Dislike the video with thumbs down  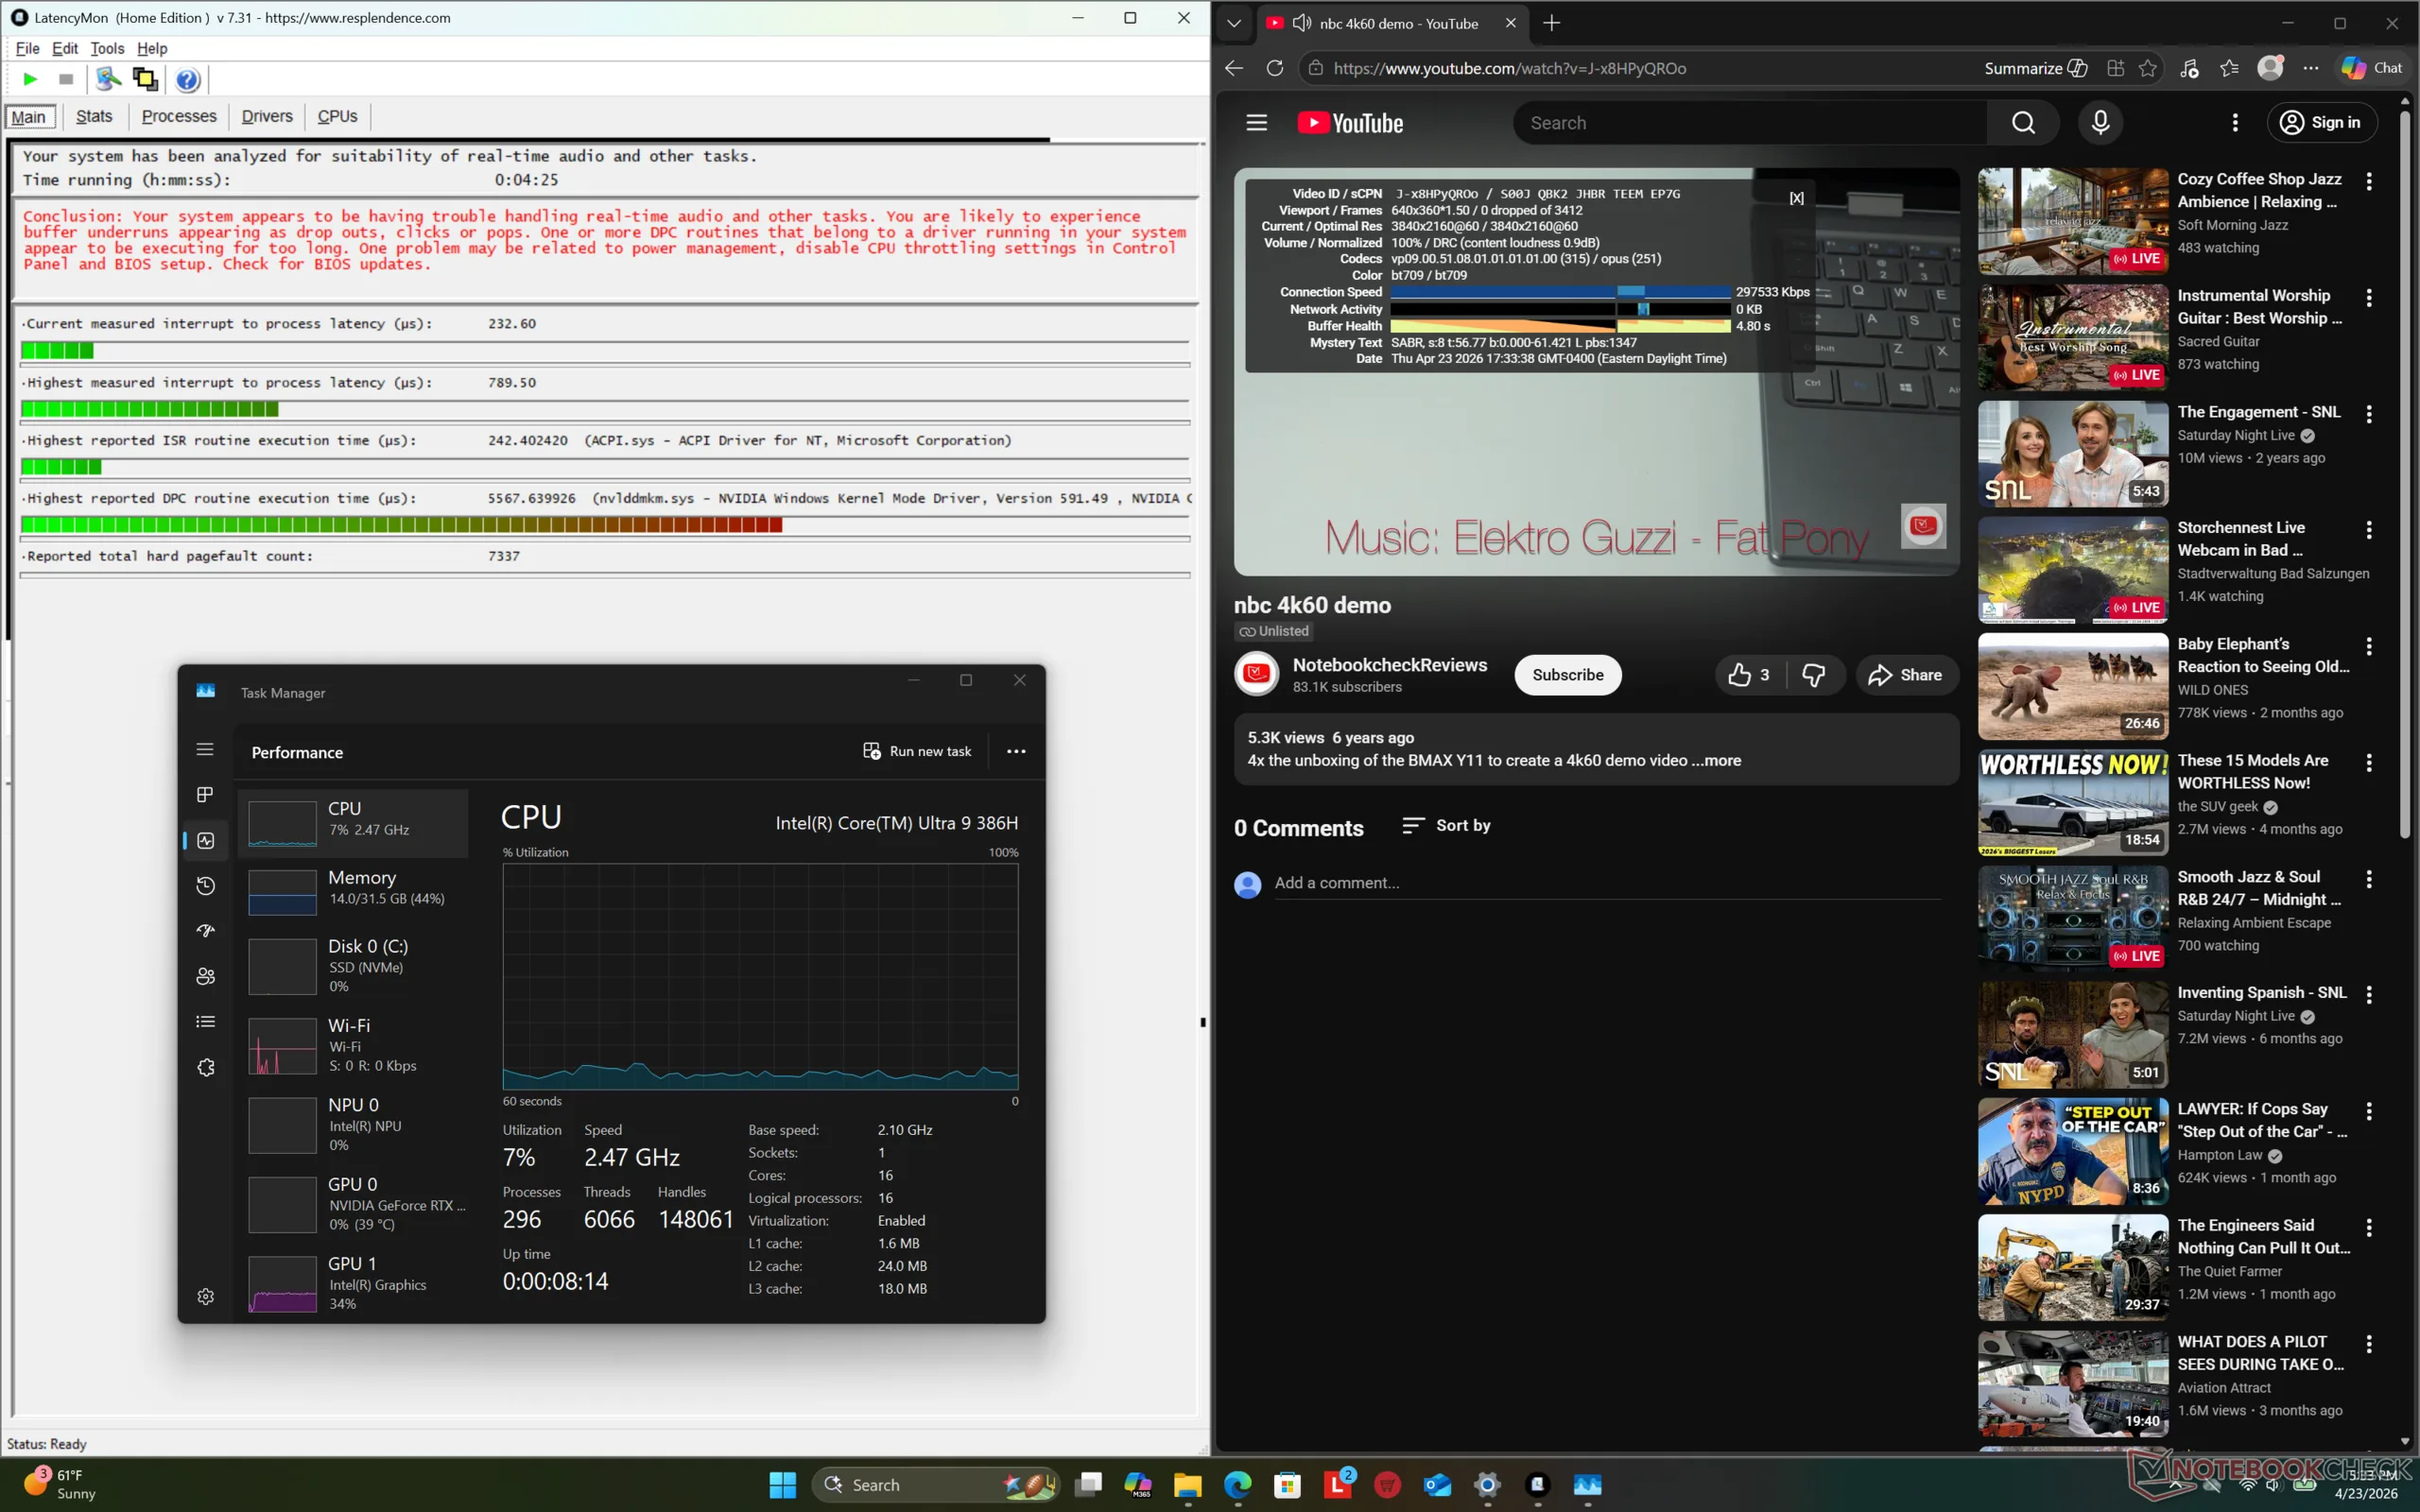coord(1813,675)
